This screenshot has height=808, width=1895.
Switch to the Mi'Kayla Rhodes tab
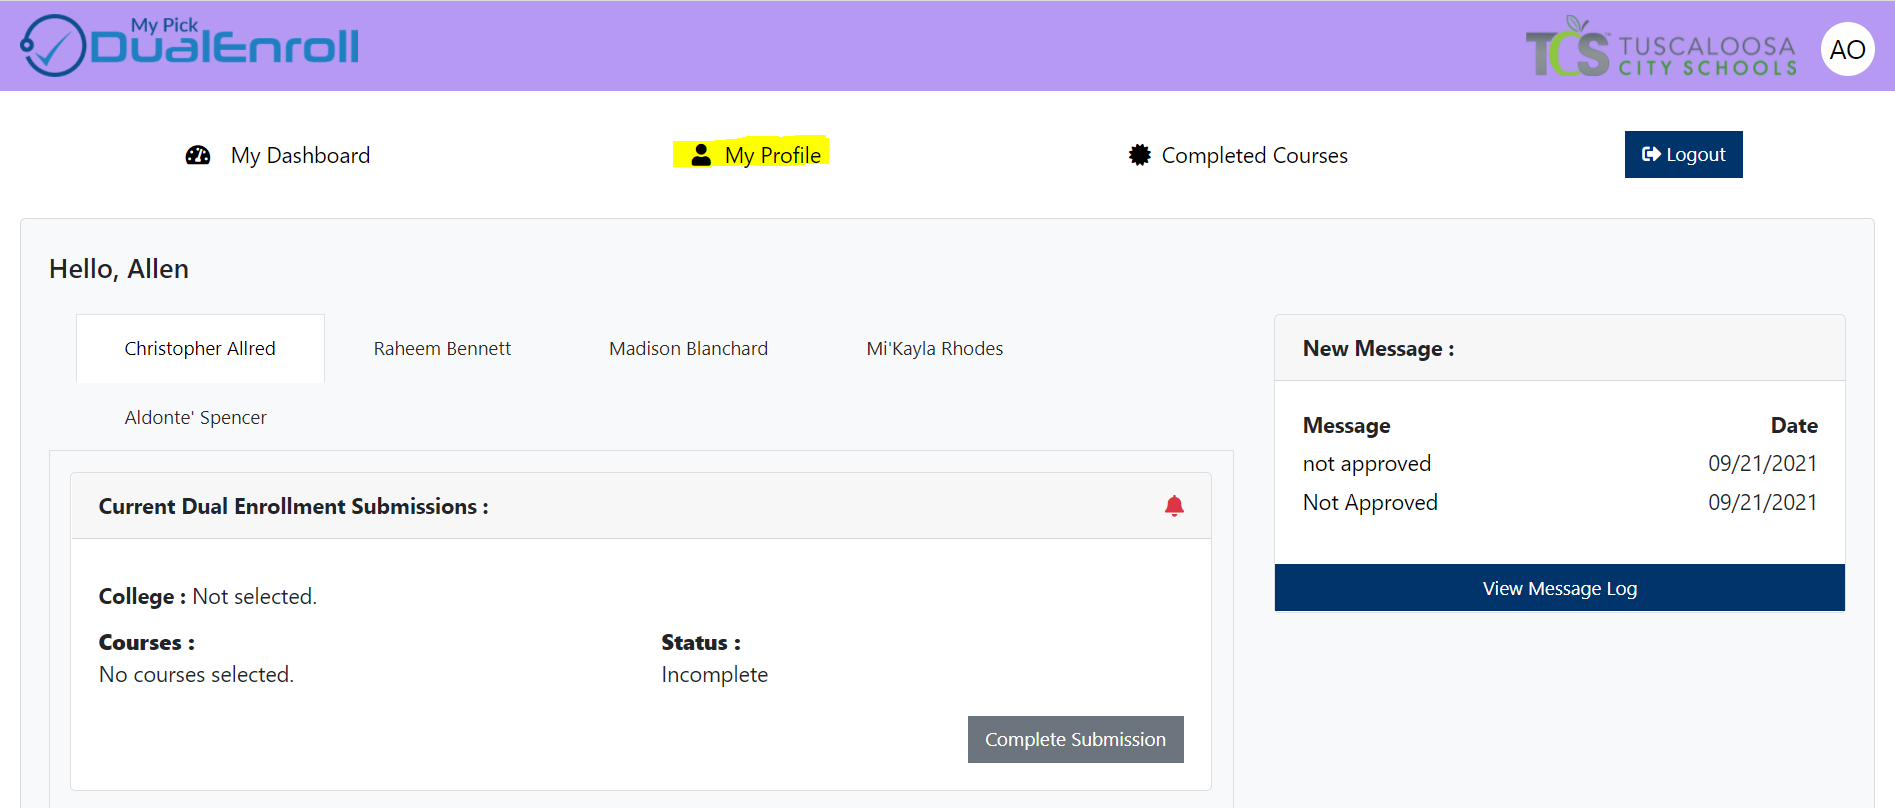pos(934,349)
